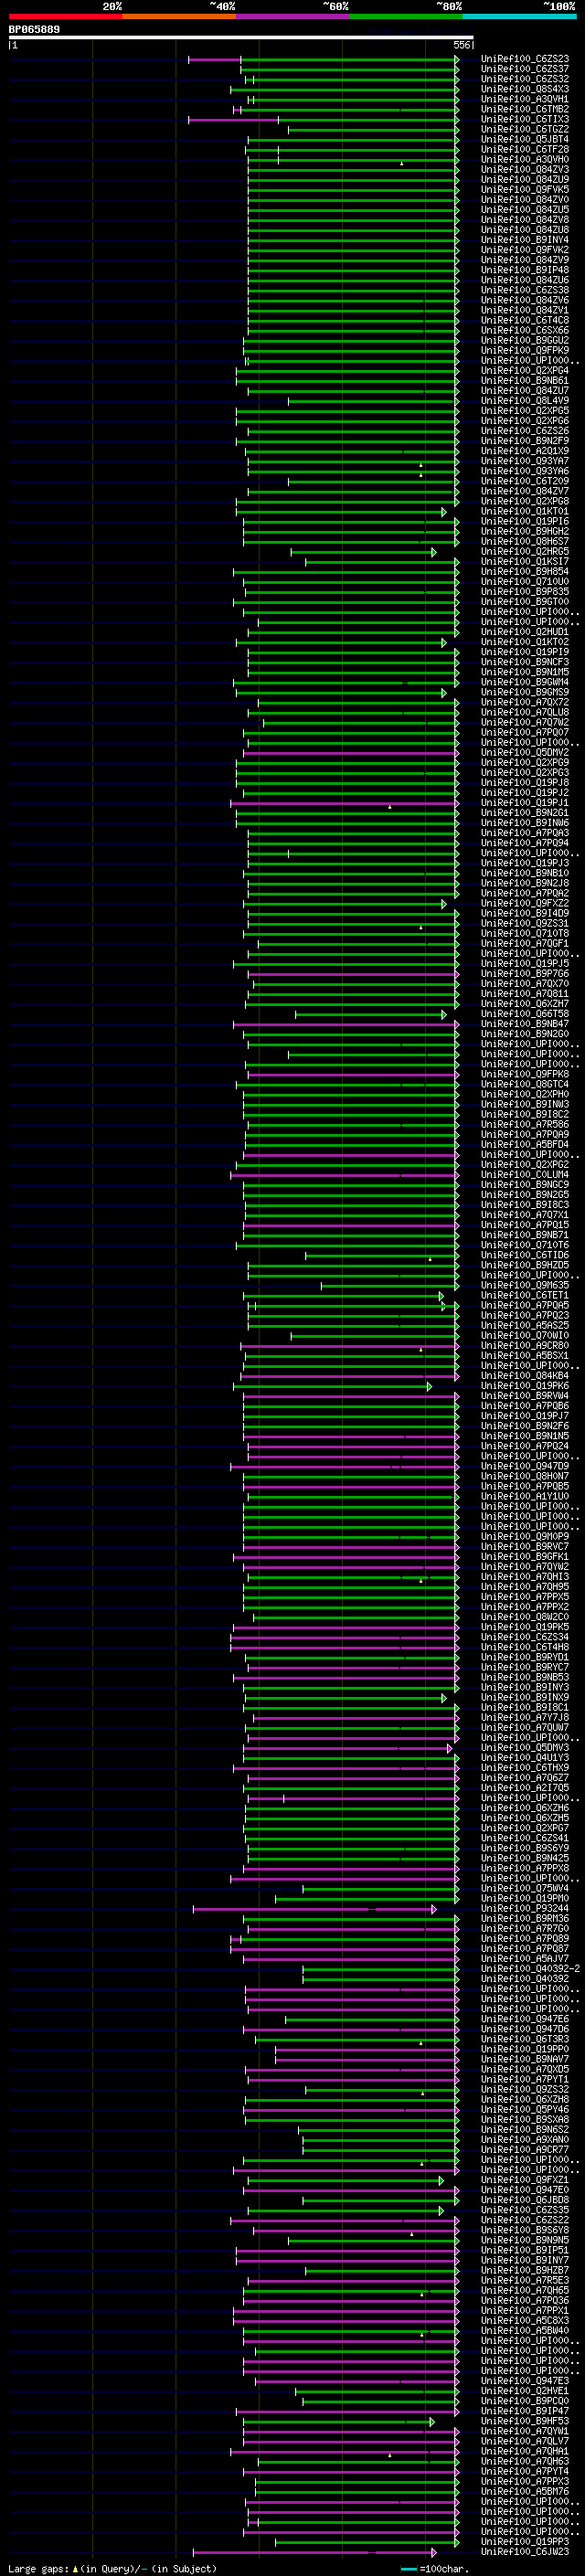585x2576 pixels.
Task: Click the green ~80% identity color segment
Action: 406,16
